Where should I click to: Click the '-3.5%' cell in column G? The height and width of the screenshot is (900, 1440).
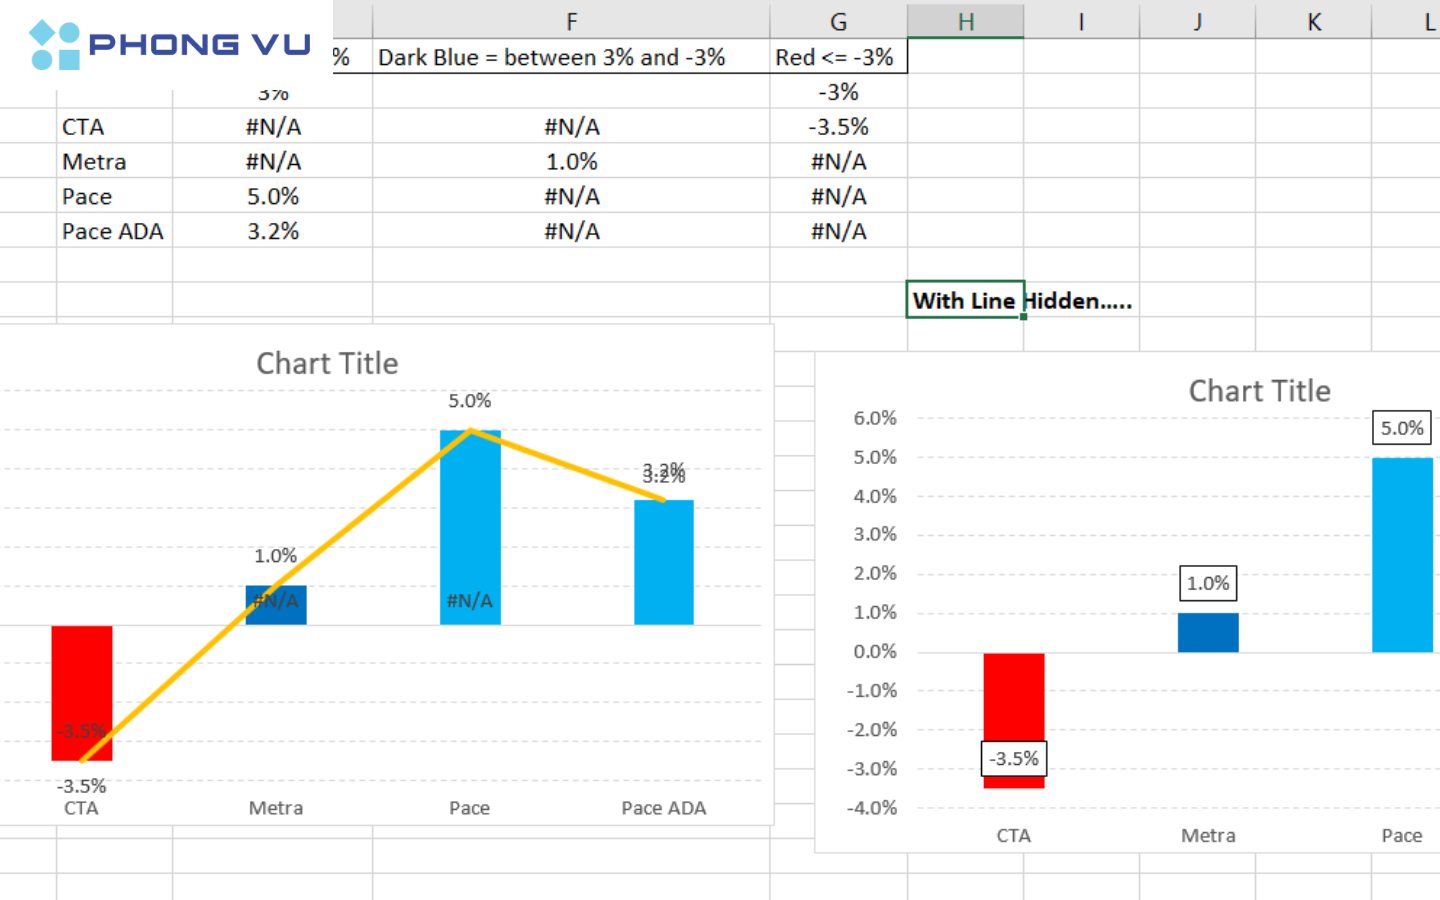(838, 127)
